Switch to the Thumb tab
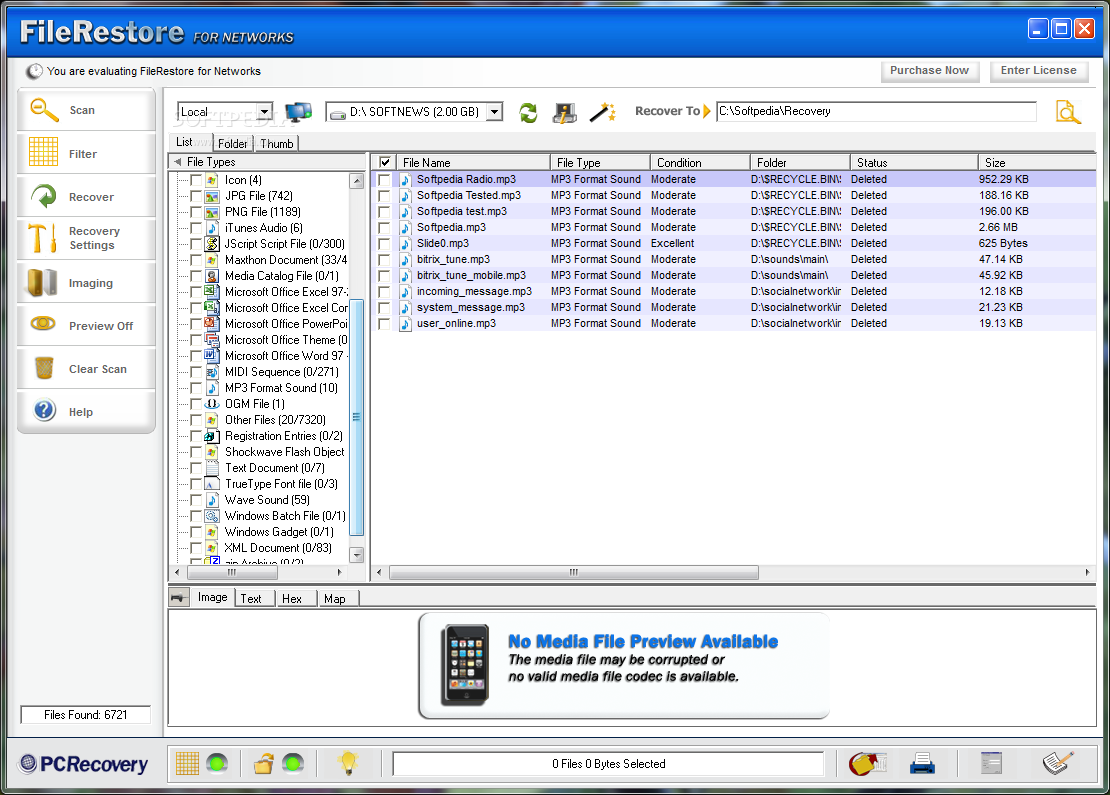The image size is (1110, 795). coord(277,144)
